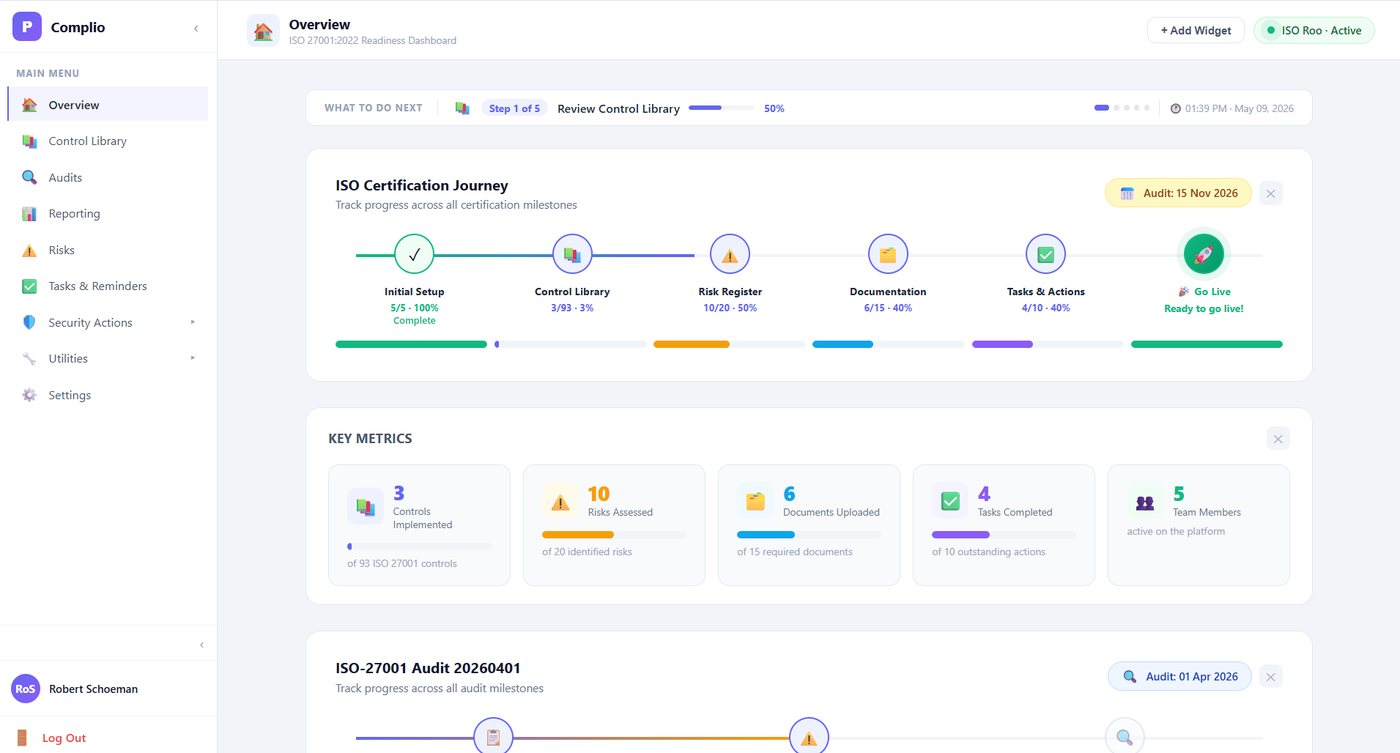This screenshot has width=1400, height=753.
Task: Expand the Utilities submenu
Action: coord(193,358)
